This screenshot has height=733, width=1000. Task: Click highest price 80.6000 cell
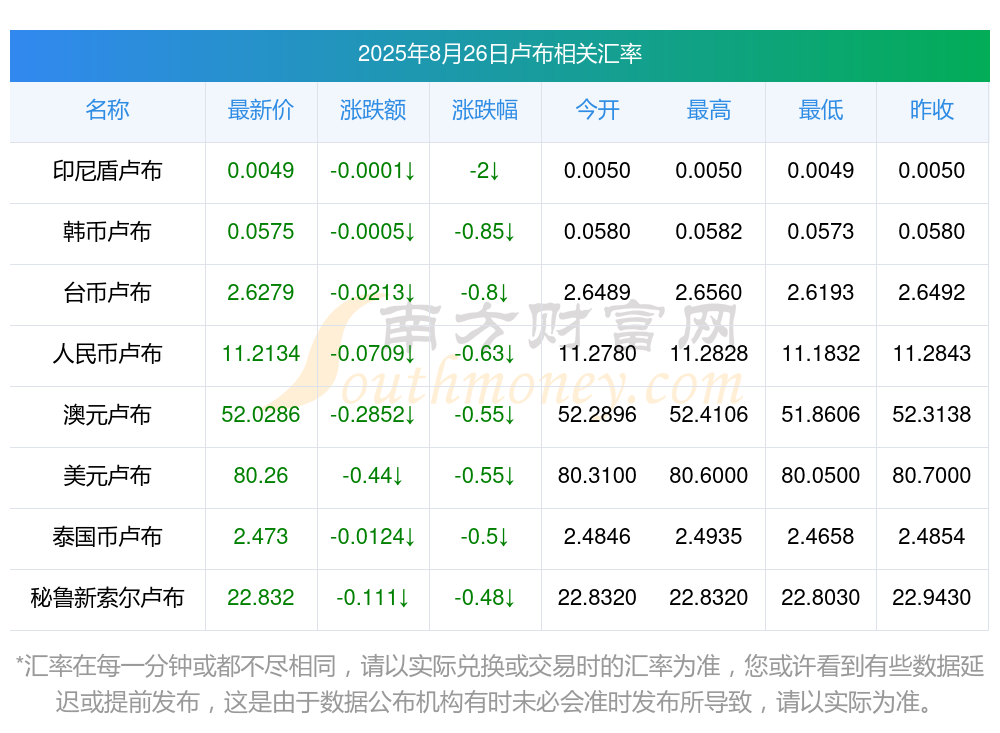pos(709,476)
